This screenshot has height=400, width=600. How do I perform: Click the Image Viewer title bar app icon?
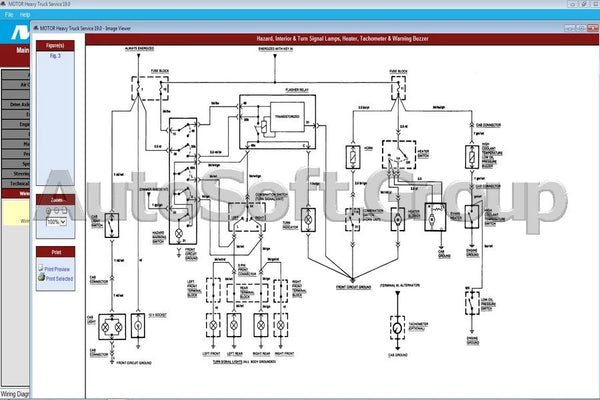pyautogui.click(x=37, y=30)
